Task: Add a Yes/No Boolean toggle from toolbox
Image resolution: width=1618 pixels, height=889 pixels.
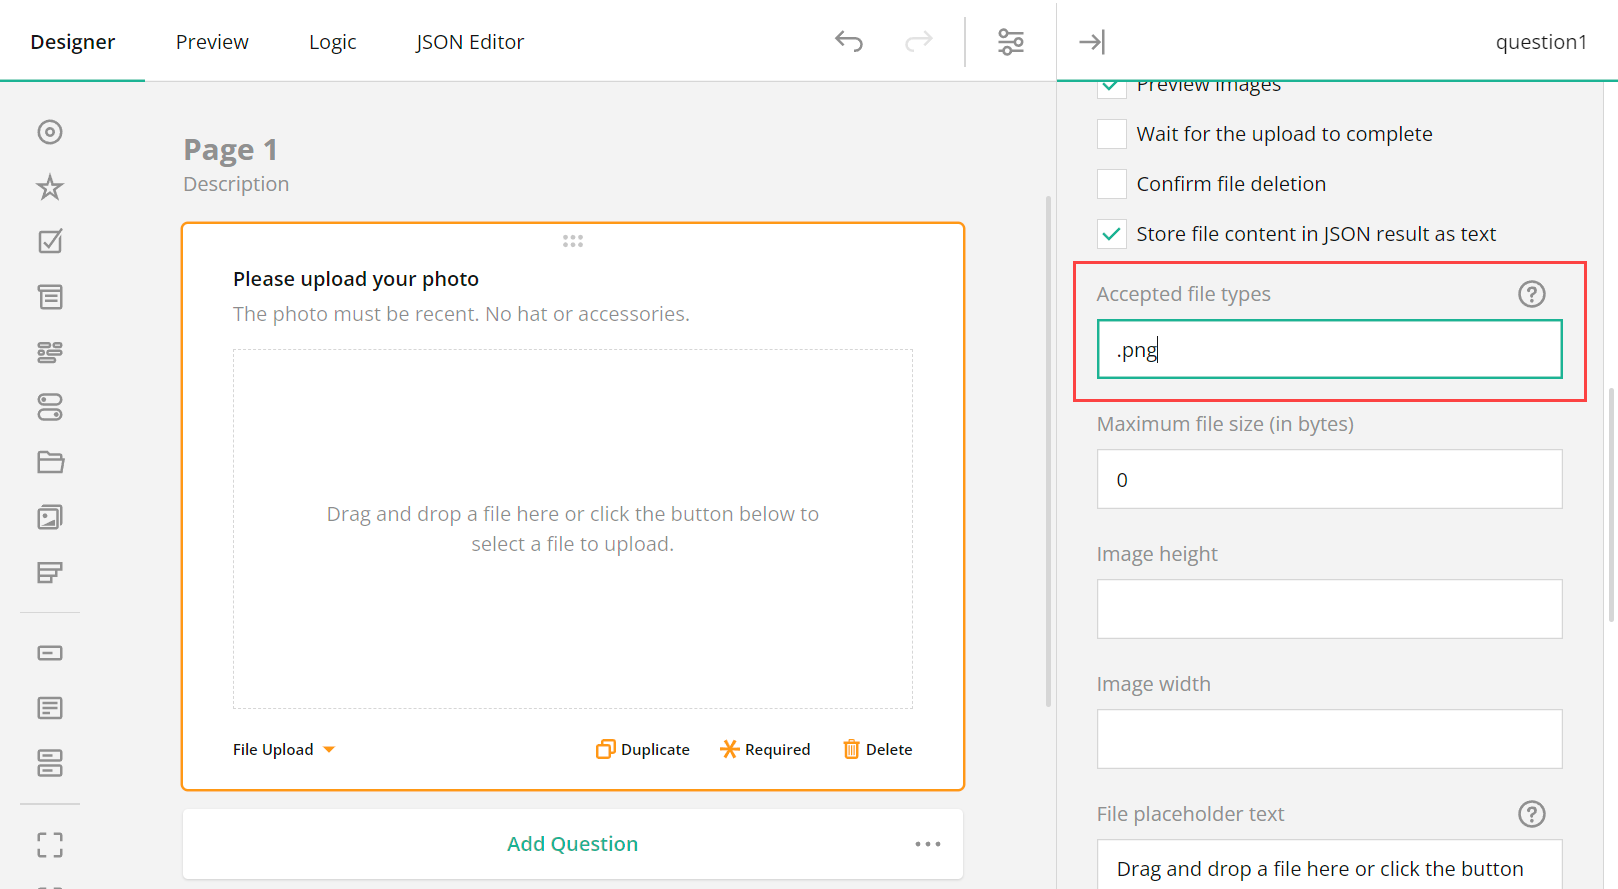Action: pos(50,407)
